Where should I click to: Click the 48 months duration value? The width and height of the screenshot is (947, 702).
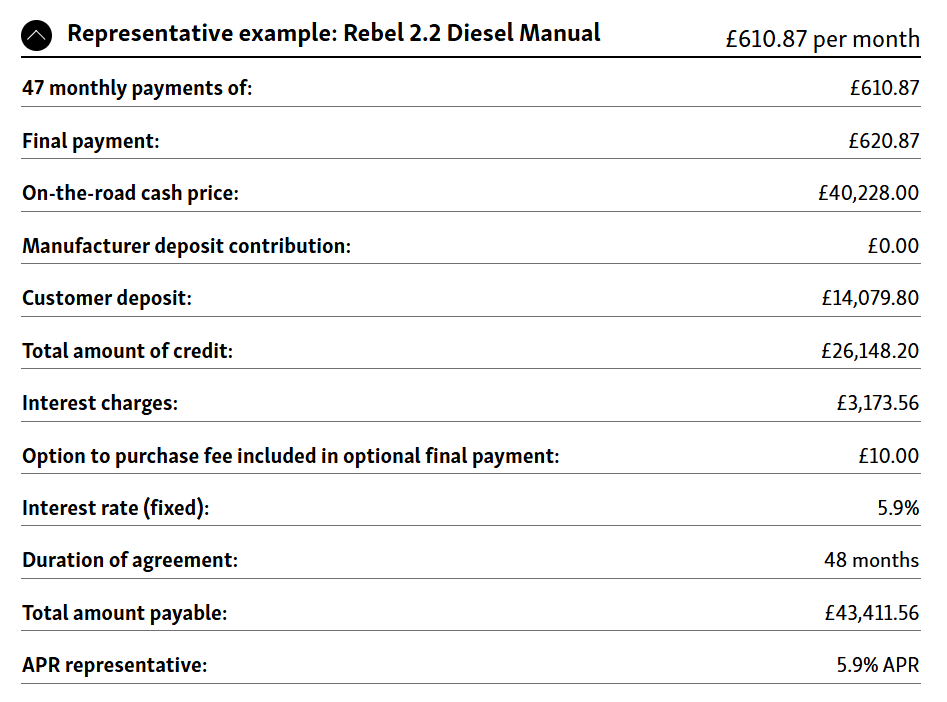coord(871,560)
